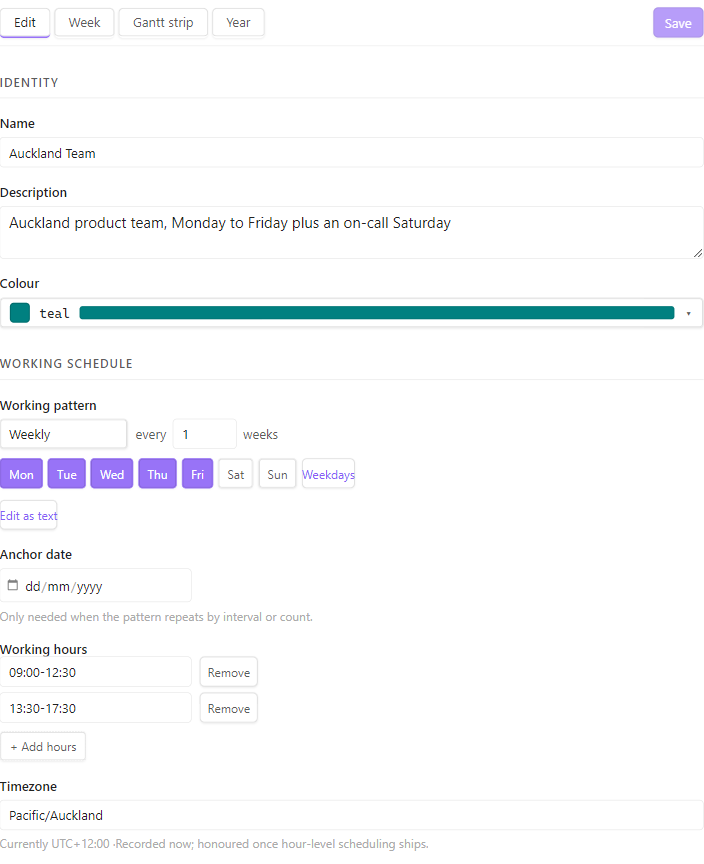Grab the Description resize handle
This screenshot has width=704, height=864.
pyautogui.click(x=698, y=253)
